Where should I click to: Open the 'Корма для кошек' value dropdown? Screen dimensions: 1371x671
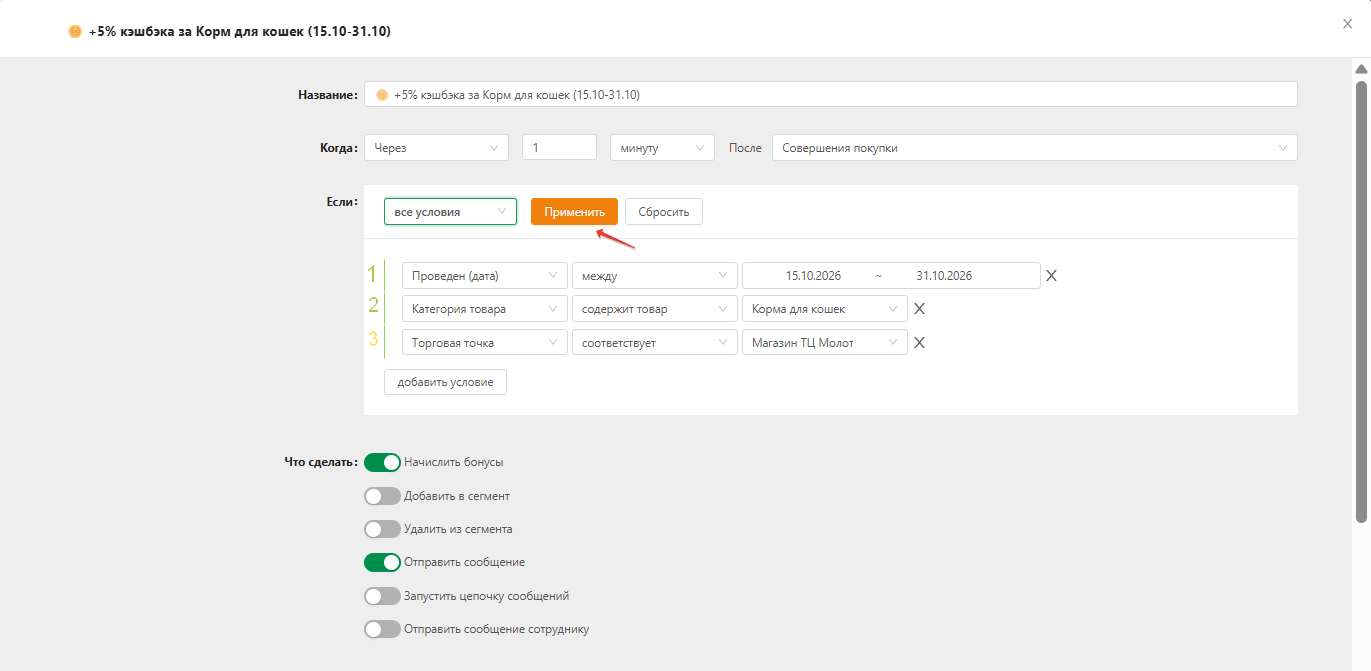825,309
